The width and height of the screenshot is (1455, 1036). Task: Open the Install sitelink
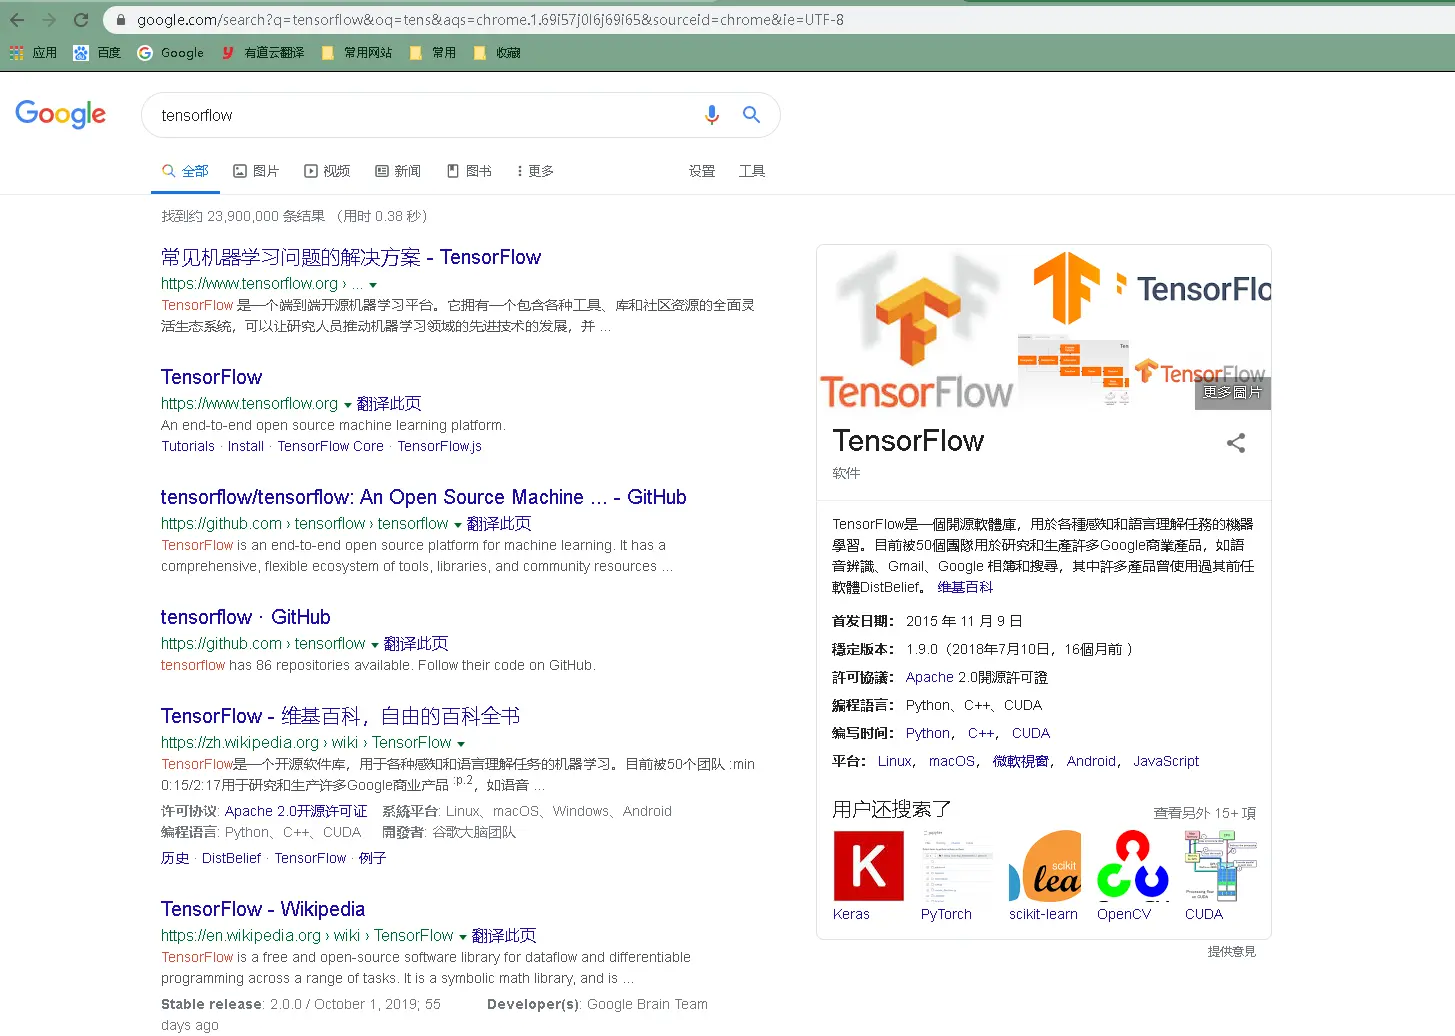pyautogui.click(x=246, y=446)
